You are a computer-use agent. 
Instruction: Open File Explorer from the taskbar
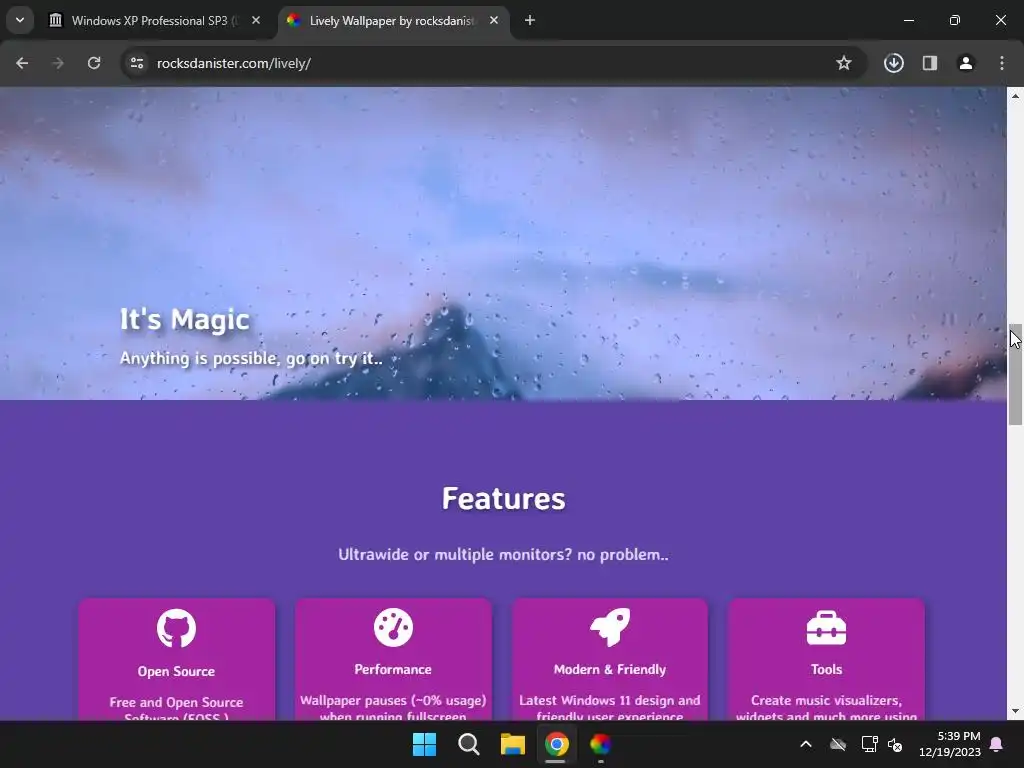tap(513, 744)
